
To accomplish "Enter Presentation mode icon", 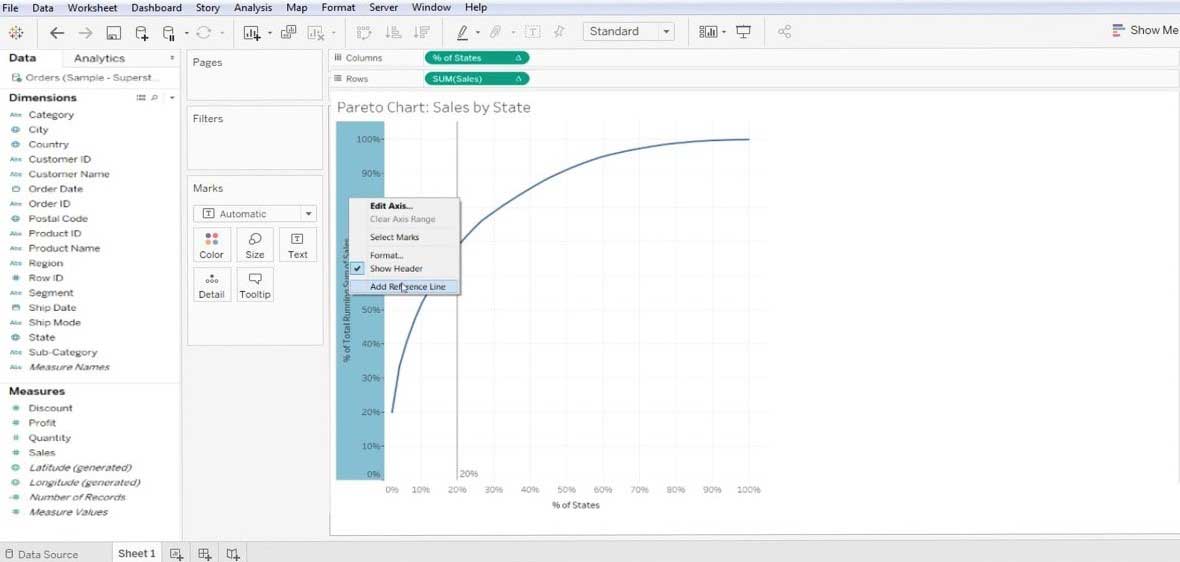I will point(744,32).
